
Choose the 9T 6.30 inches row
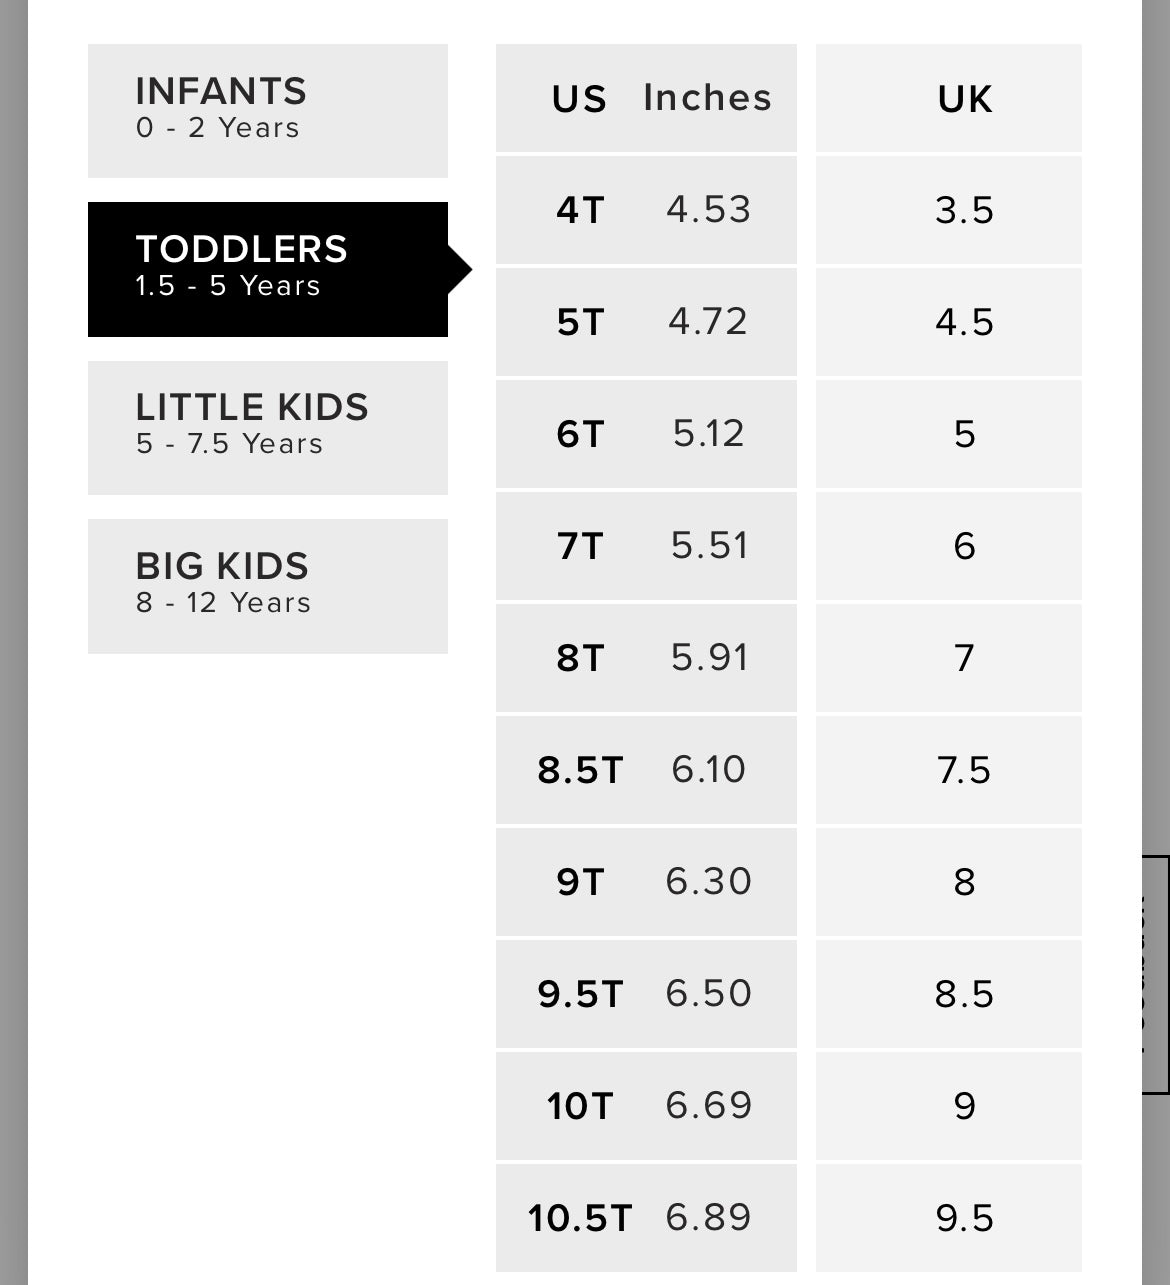tap(646, 882)
